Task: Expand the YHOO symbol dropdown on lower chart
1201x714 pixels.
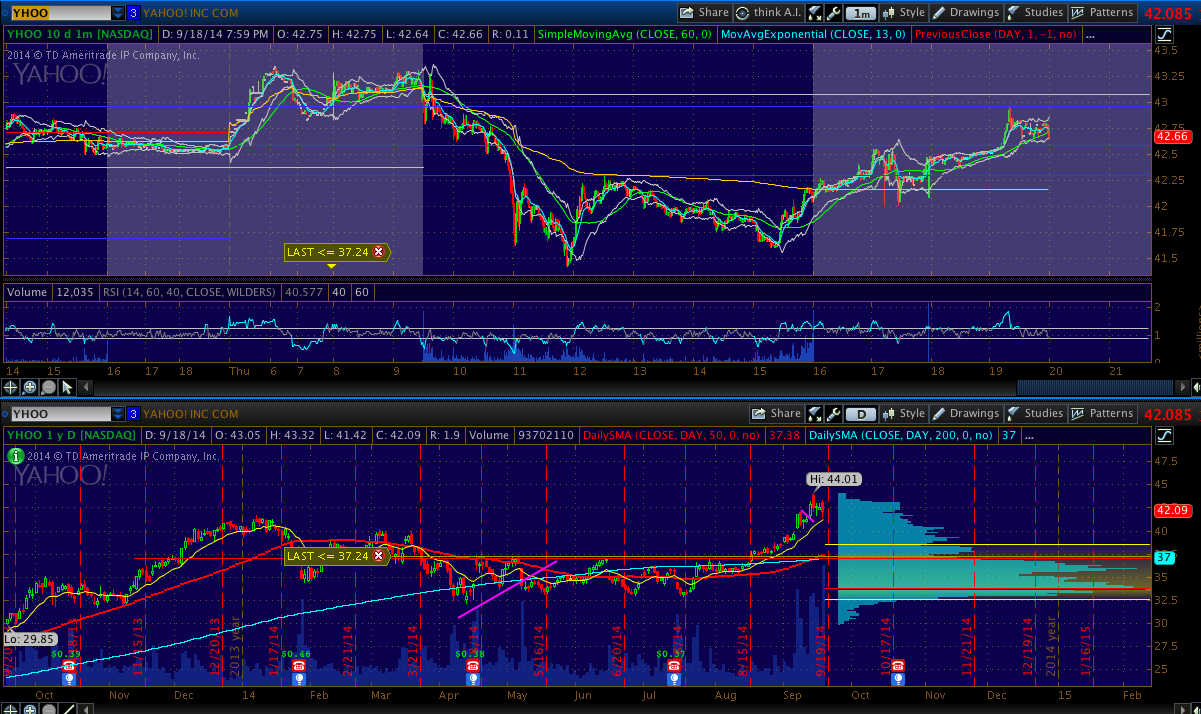Action: point(118,414)
